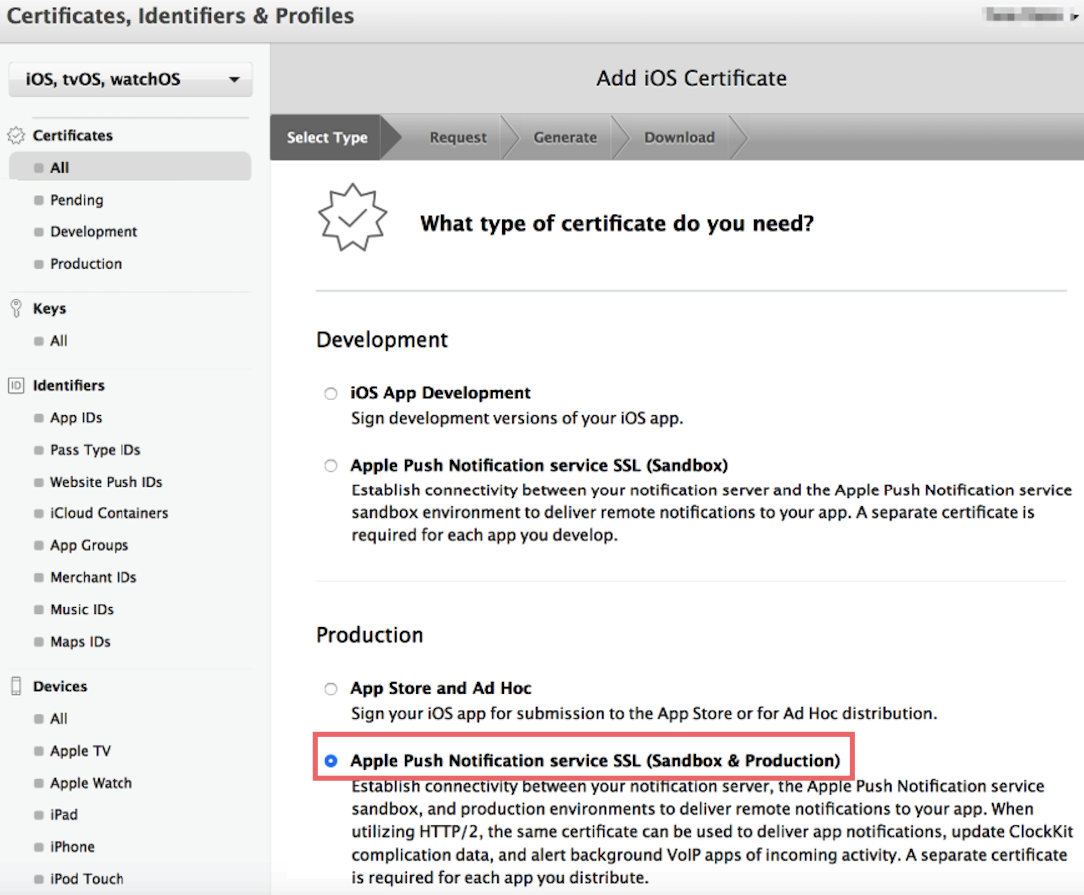Open App Groups
The width and height of the screenshot is (1084, 895).
tap(88, 545)
